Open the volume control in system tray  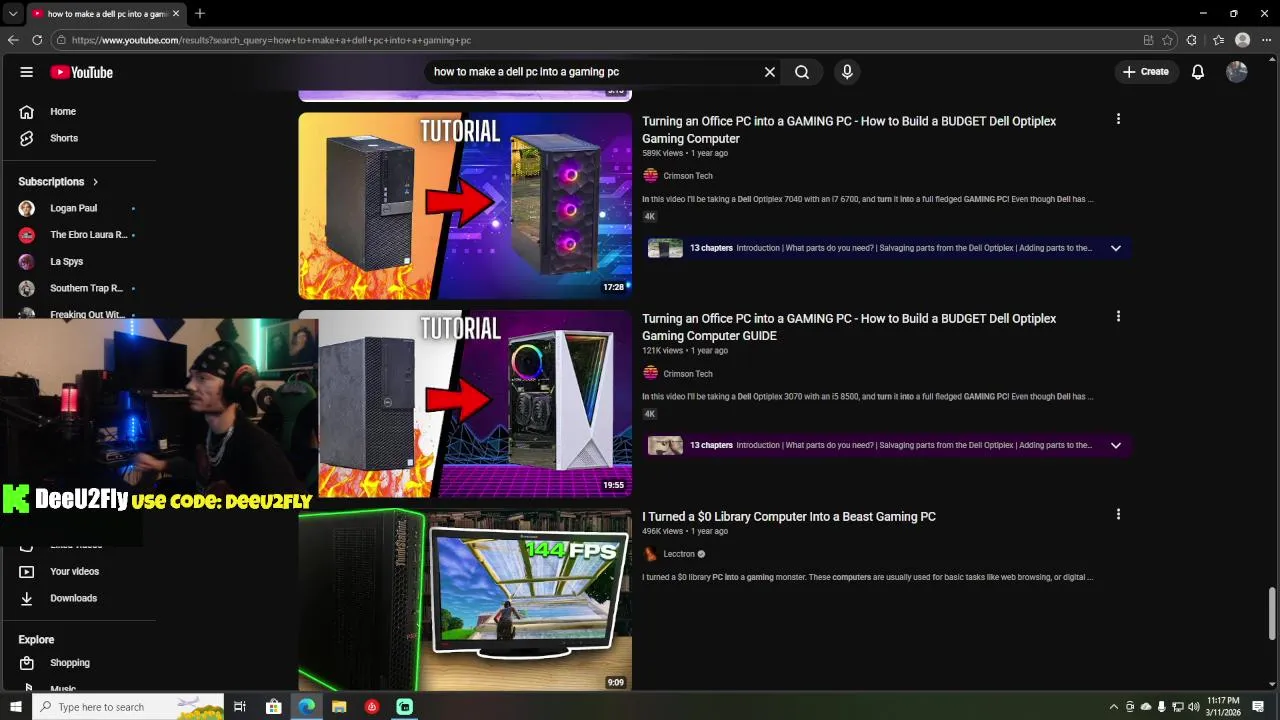click(x=1194, y=707)
